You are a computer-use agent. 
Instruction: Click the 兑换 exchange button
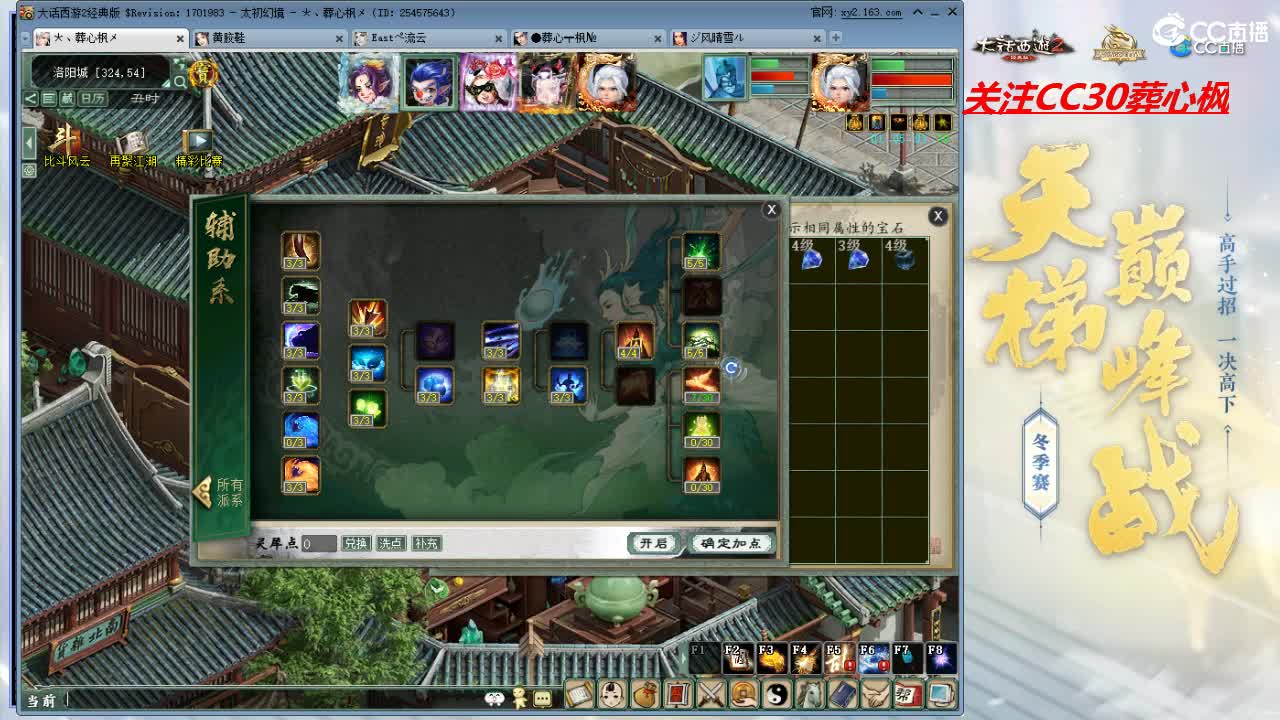(356, 543)
